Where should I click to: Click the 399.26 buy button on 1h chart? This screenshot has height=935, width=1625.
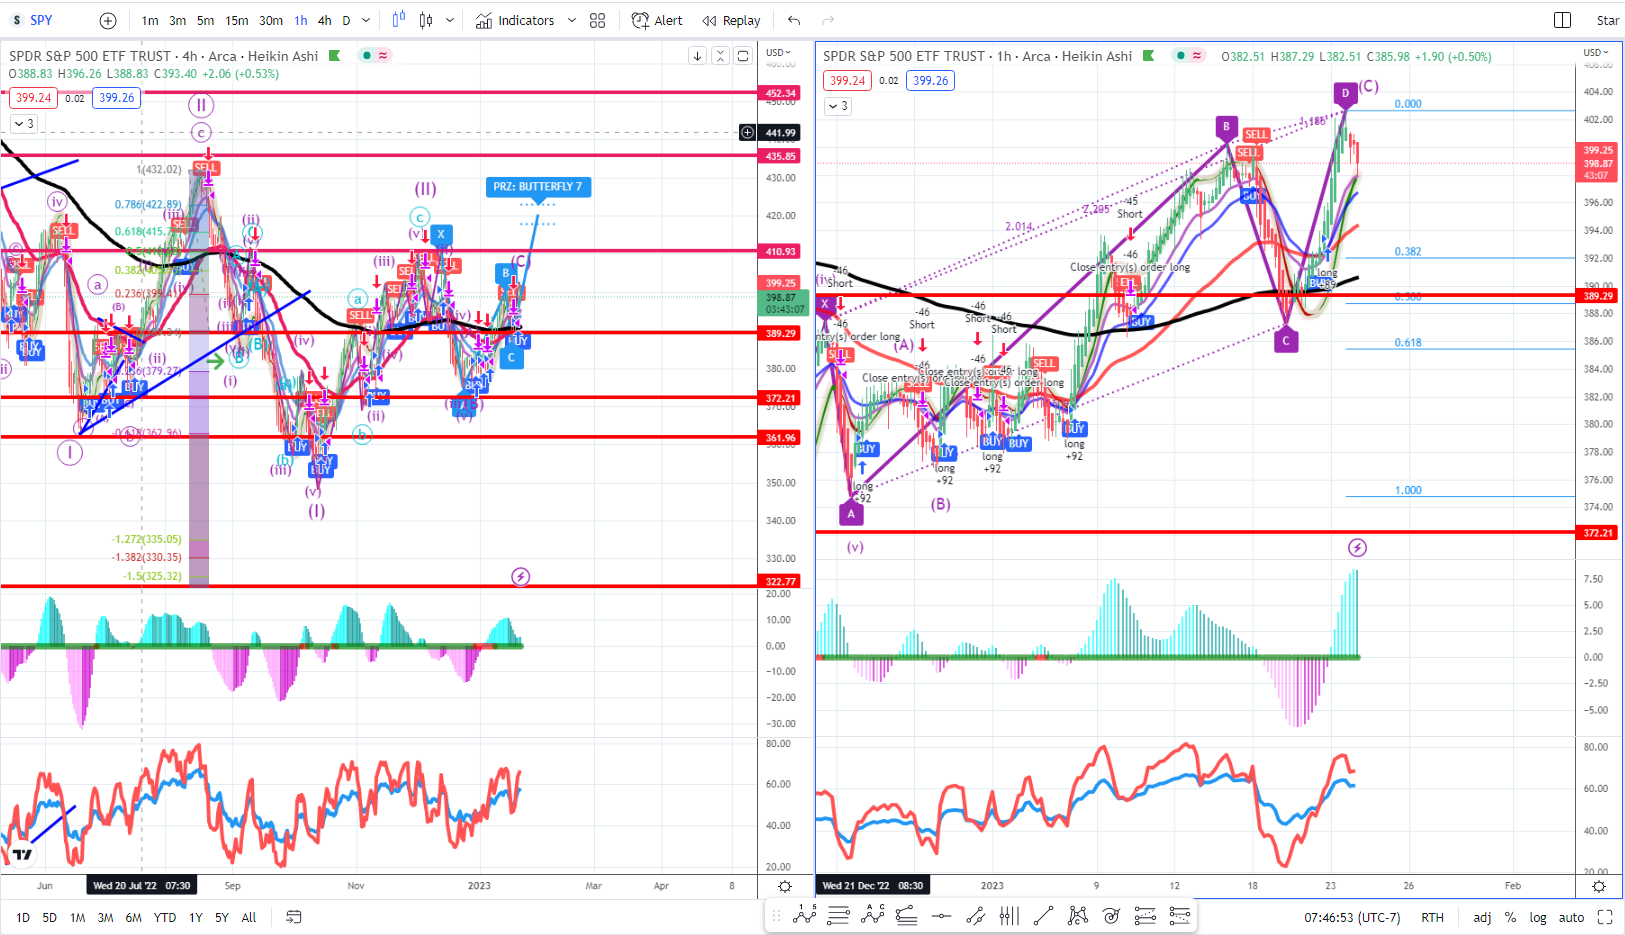(931, 81)
